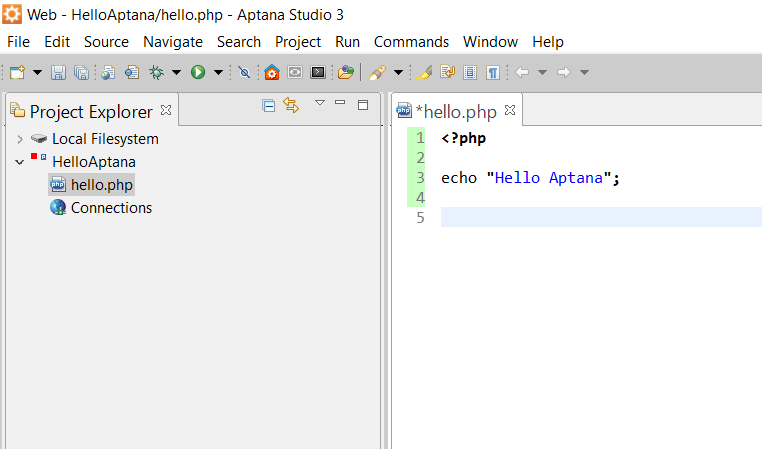Viewport: 762px width, 449px height.
Task: Open the Run configurations dropdown arrow
Action: tap(219, 72)
